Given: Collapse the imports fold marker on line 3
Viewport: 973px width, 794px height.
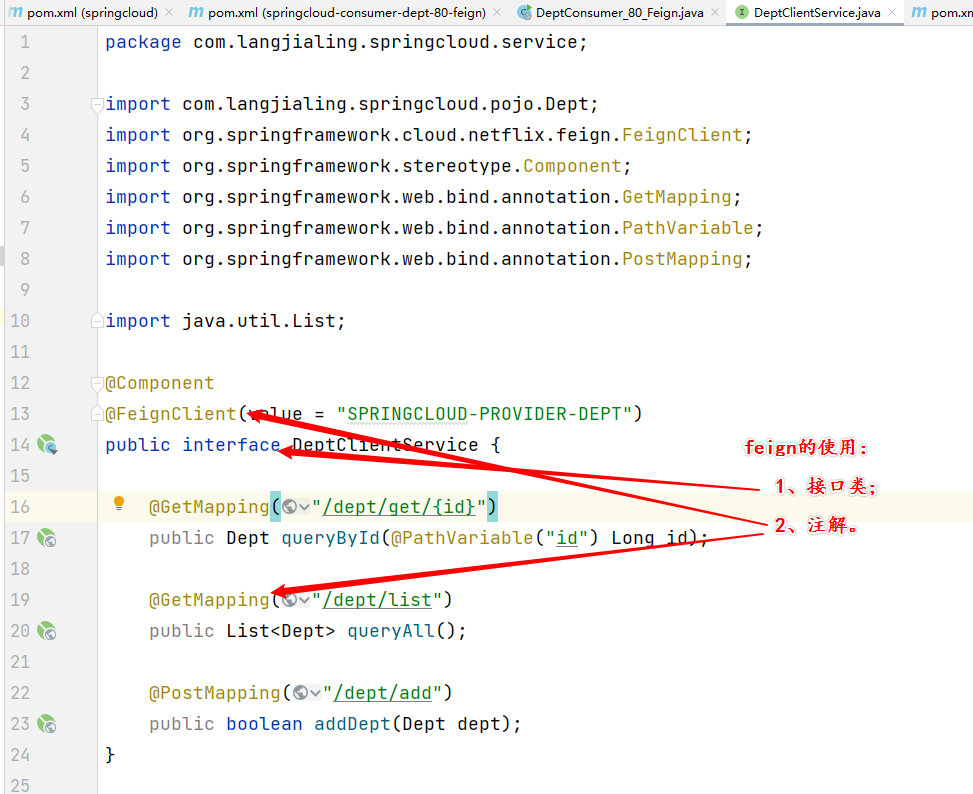Looking at the screenshot, I should (x=97, y=104).
